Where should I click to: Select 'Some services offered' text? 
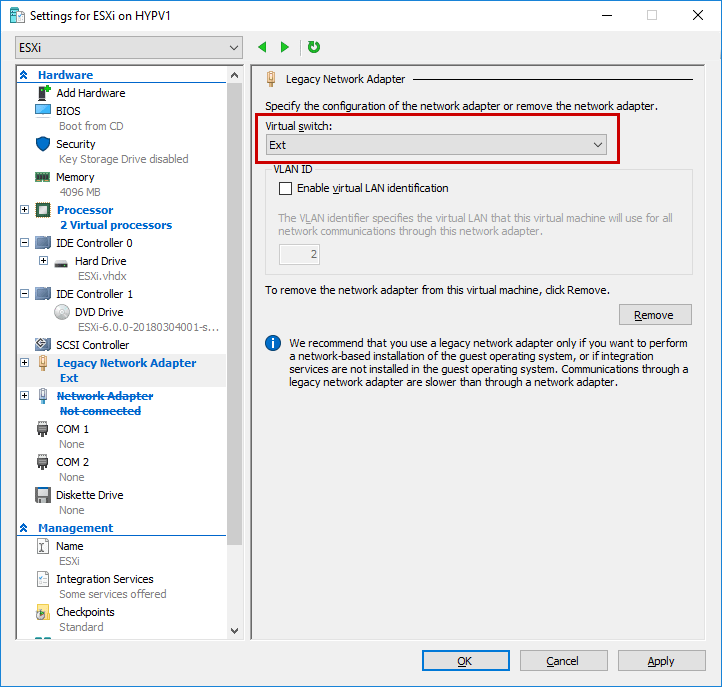pos(113,594)
